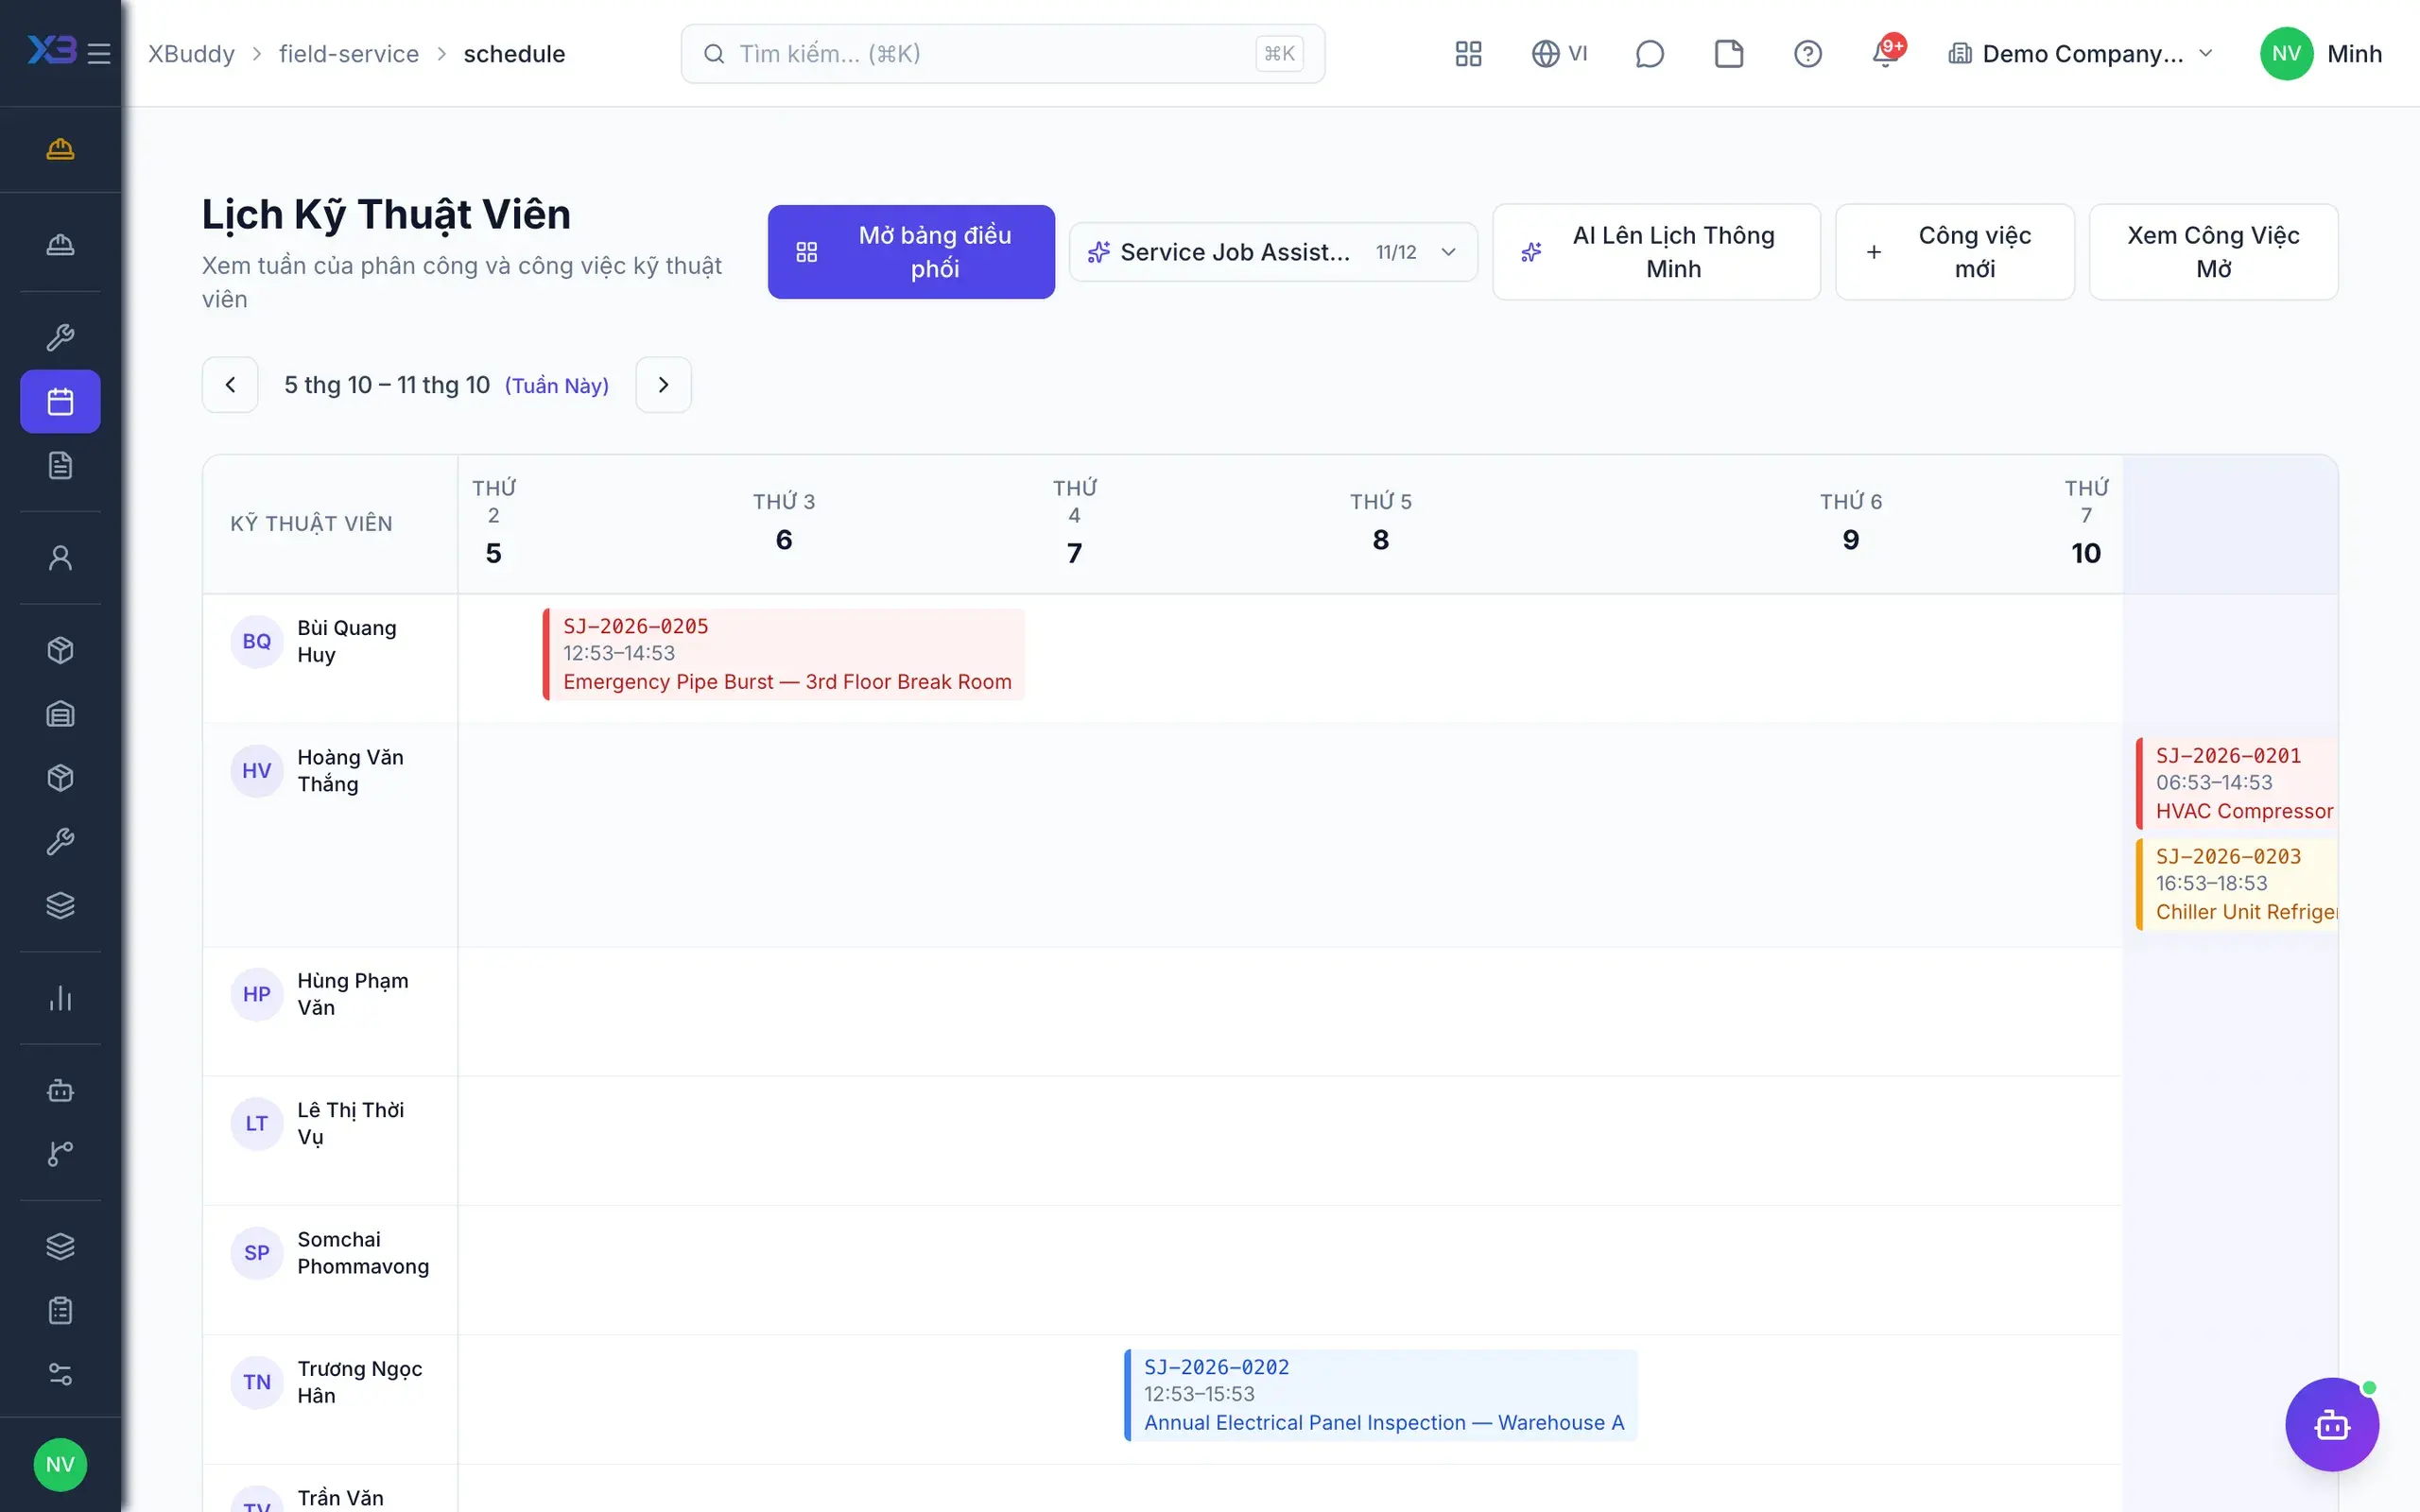Navigate to field-service breadcrumb
The width and height of the screenshot is (2420, 1512).
(x=349, y=53)
